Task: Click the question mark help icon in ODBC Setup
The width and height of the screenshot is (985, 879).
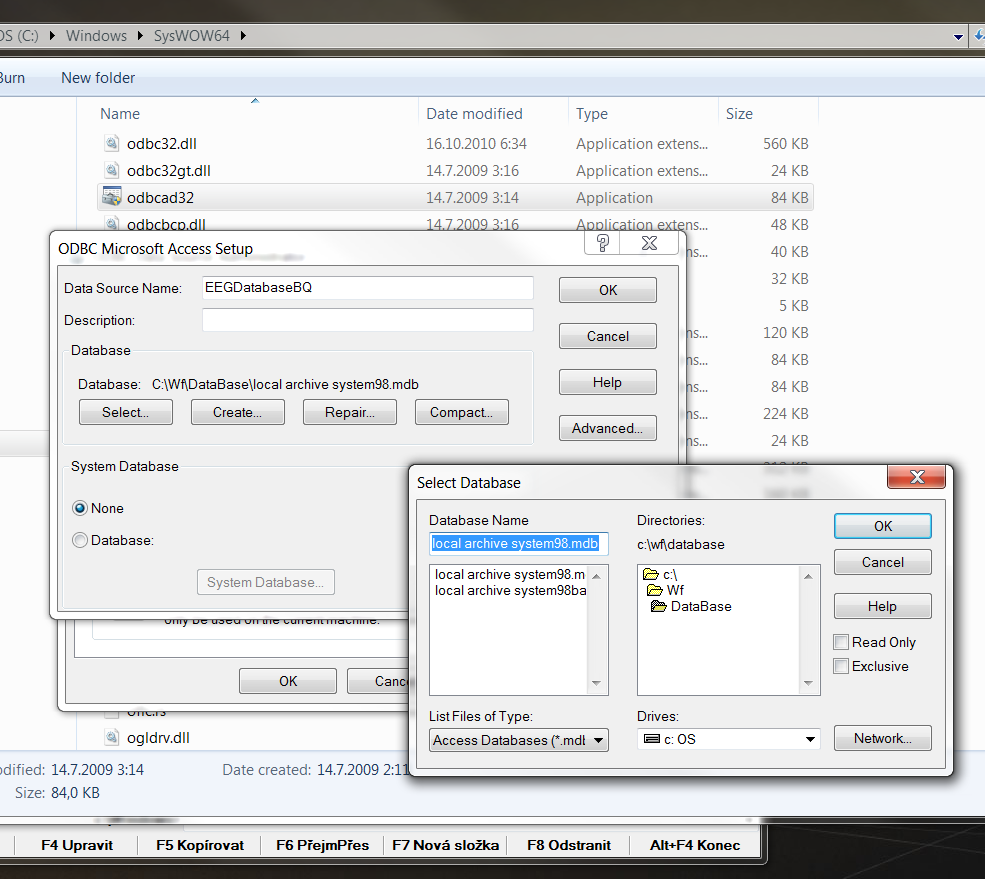Action: coord(602,243)
